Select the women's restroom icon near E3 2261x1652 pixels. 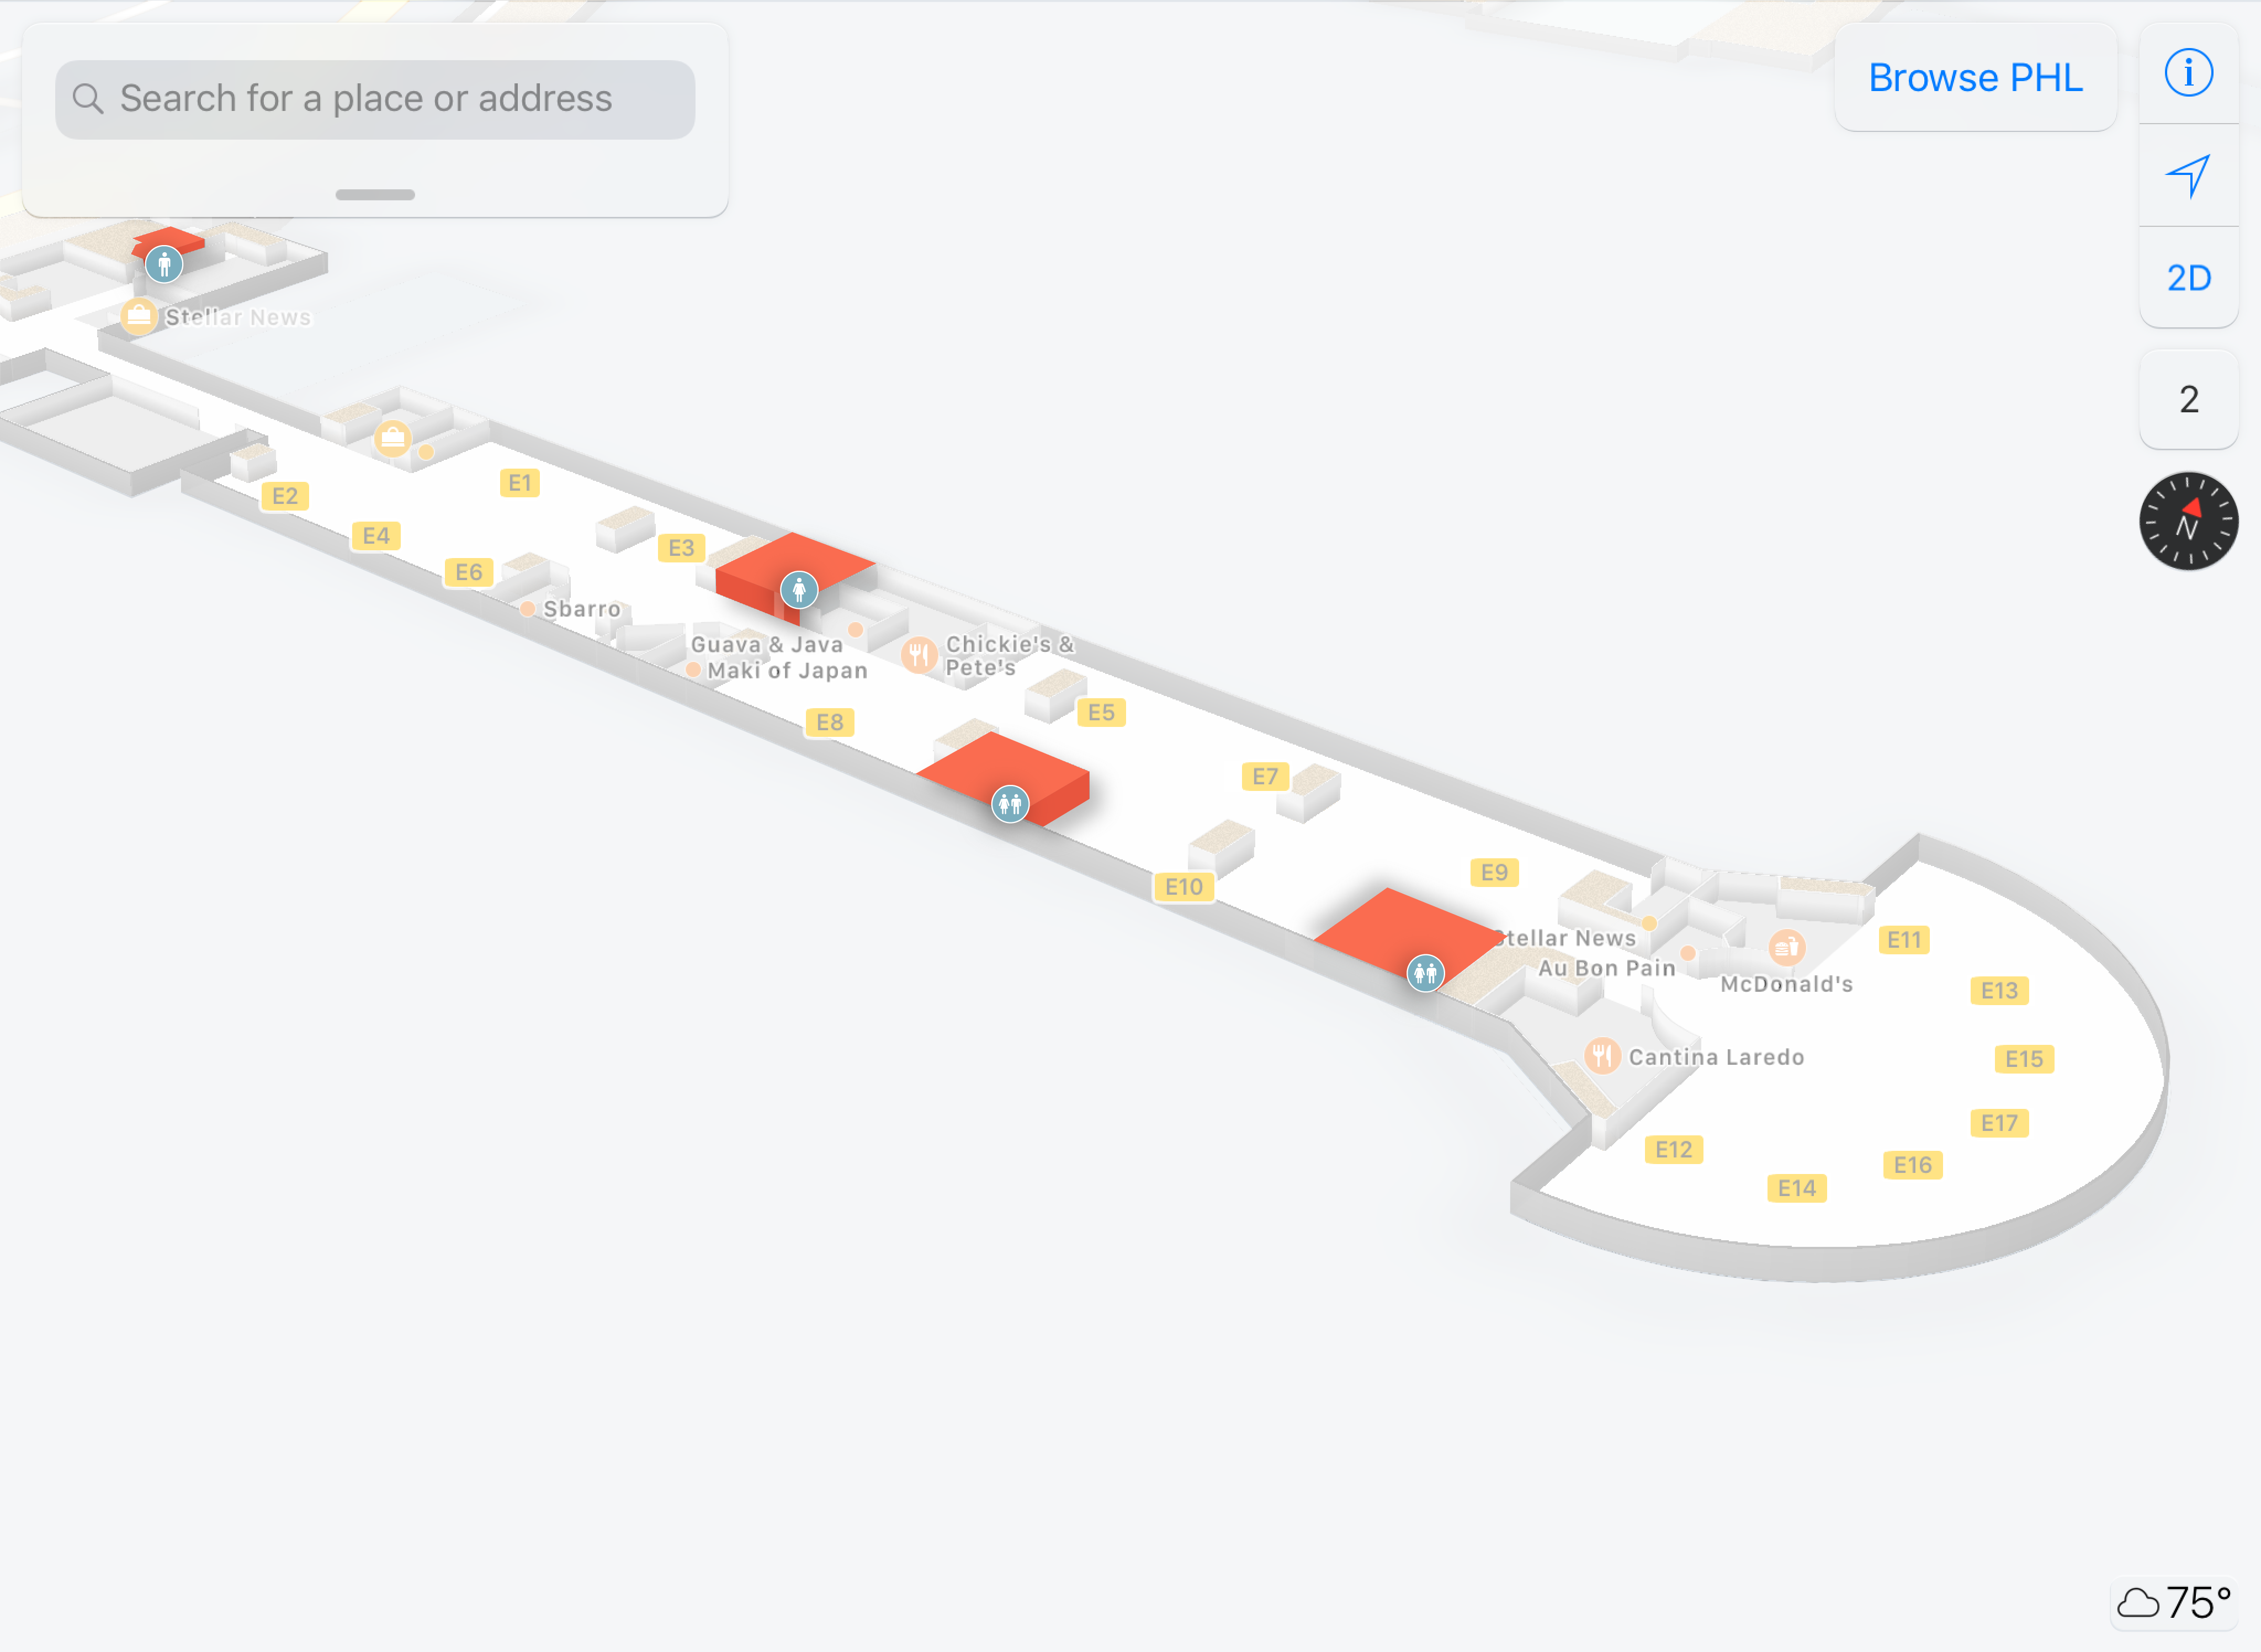click(x=799, y=590)
